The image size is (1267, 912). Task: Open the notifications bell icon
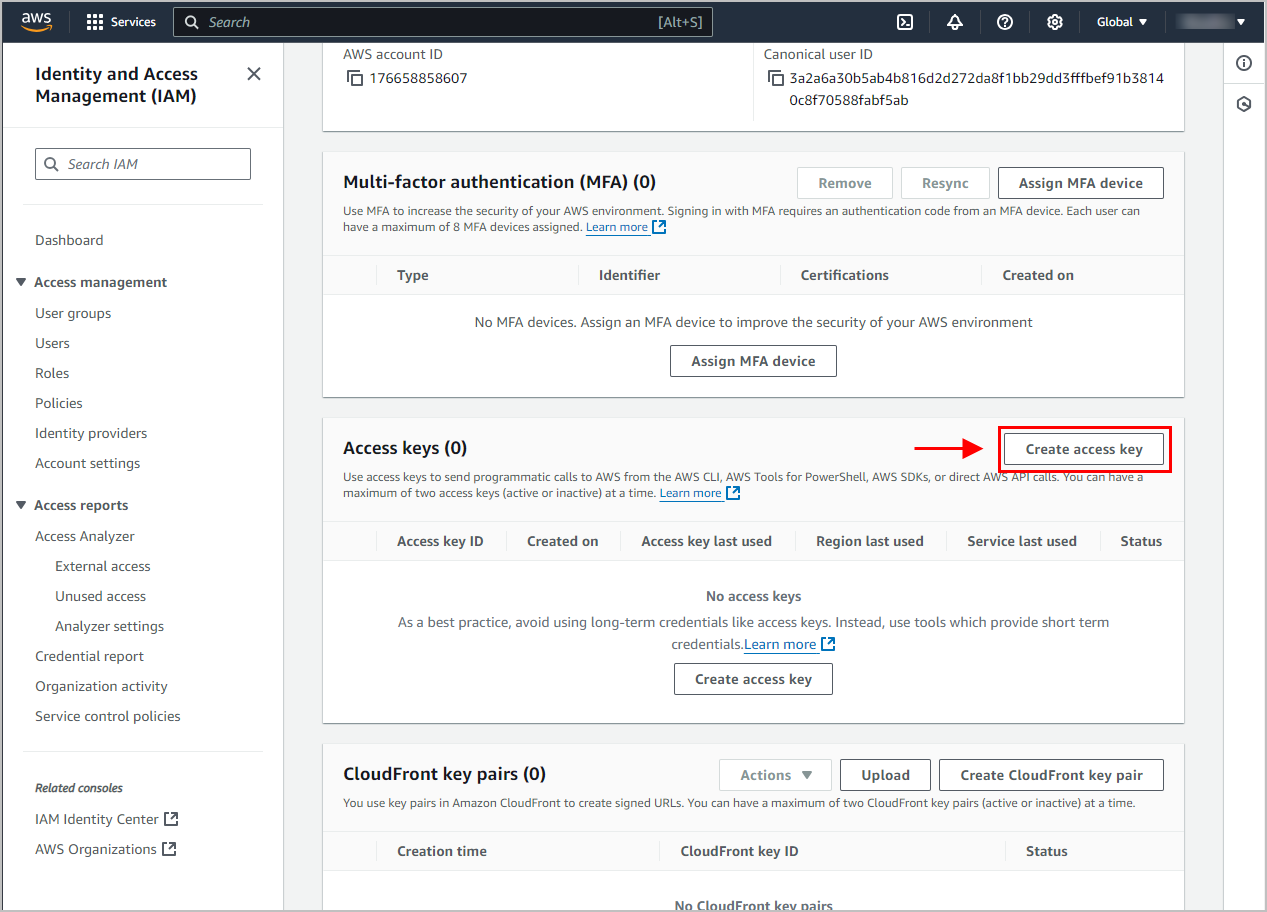point(954,22)
